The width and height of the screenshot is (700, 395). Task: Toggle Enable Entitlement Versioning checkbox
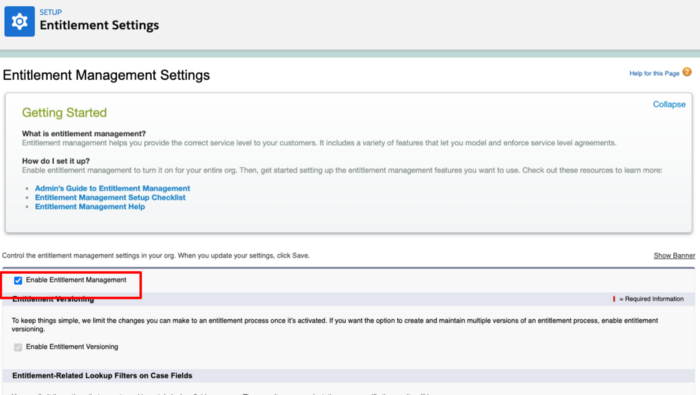[18, 347]
